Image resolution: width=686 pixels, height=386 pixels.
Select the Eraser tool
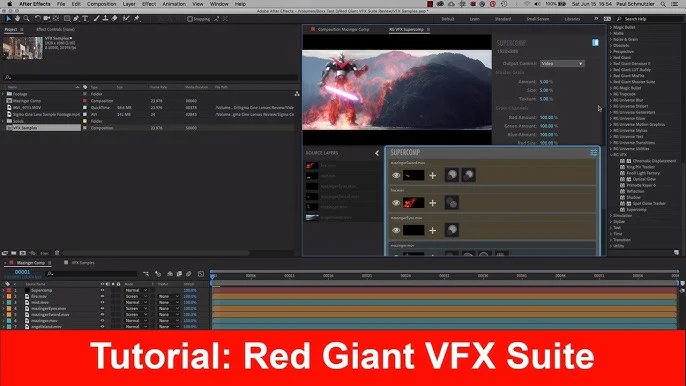tap(115, 19)
